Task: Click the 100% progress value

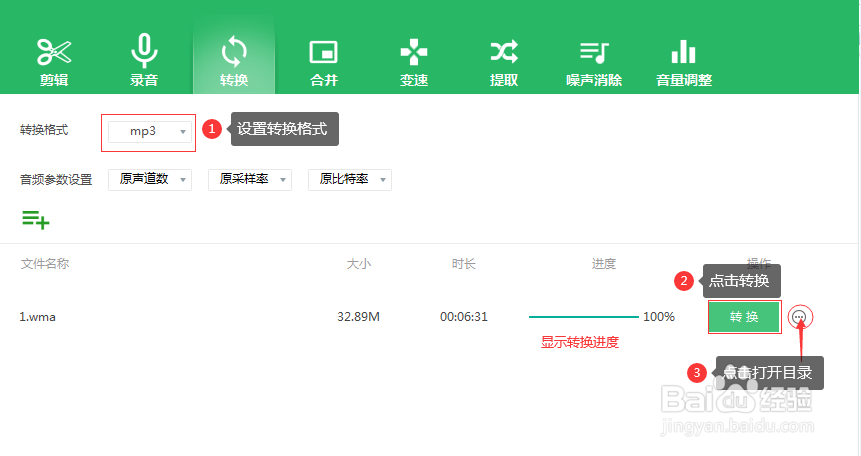Action: point(659,317)
